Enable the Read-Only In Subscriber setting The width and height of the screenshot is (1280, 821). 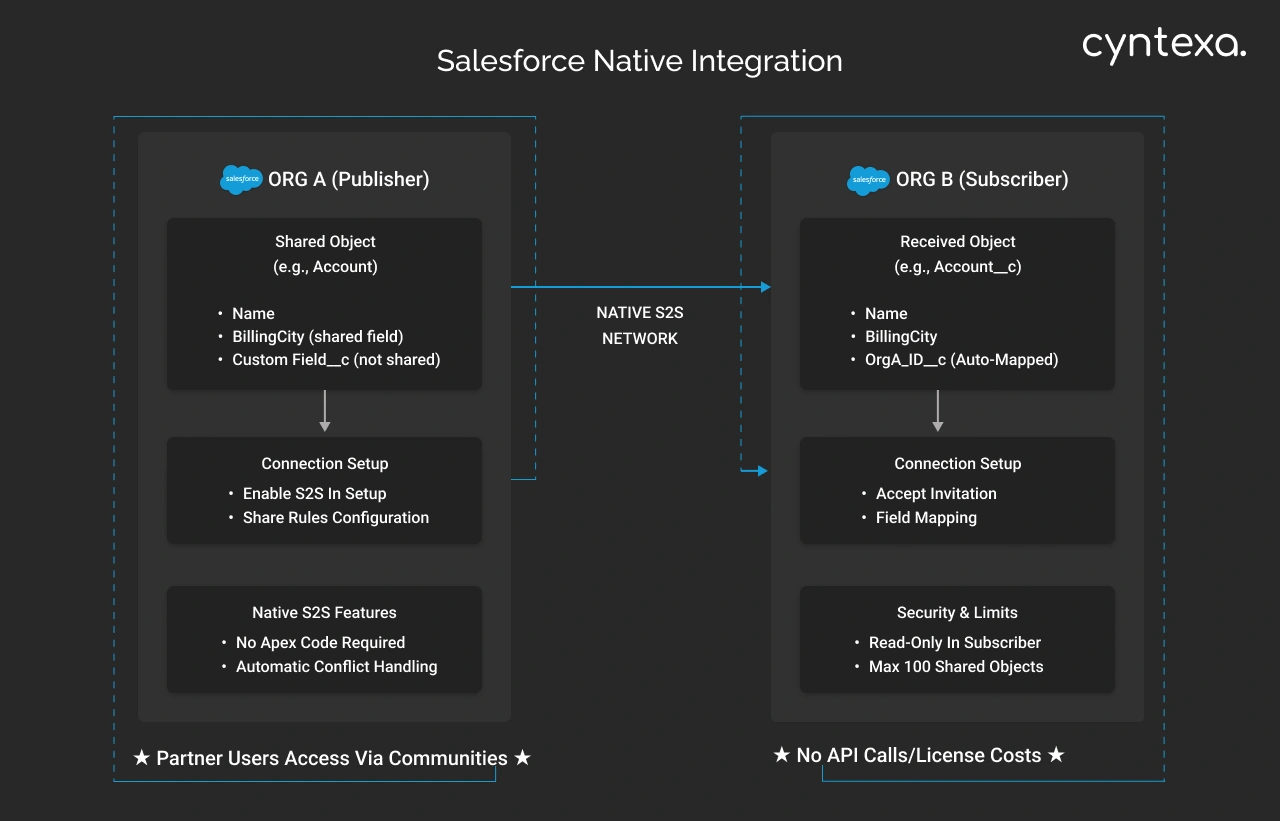point(953,642)
